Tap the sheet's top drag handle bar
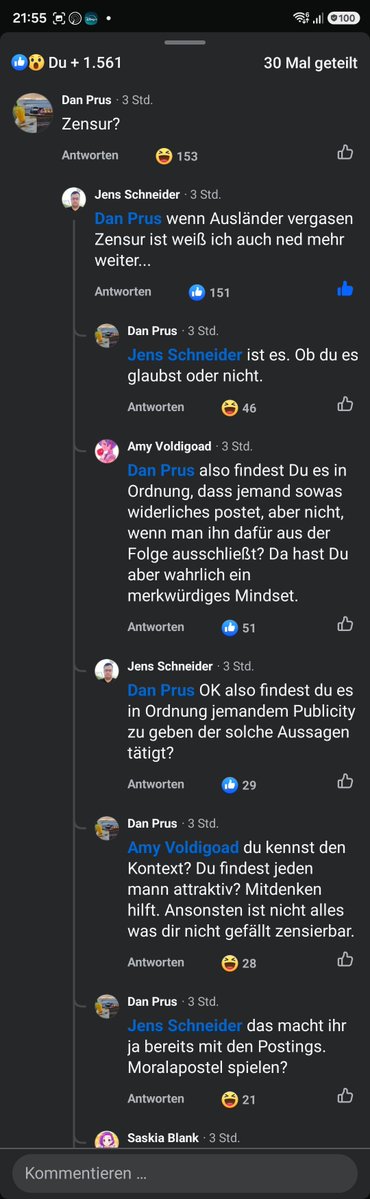Image resolution: width=370 pixels, height=1199 pixels. tap(185, 42)
